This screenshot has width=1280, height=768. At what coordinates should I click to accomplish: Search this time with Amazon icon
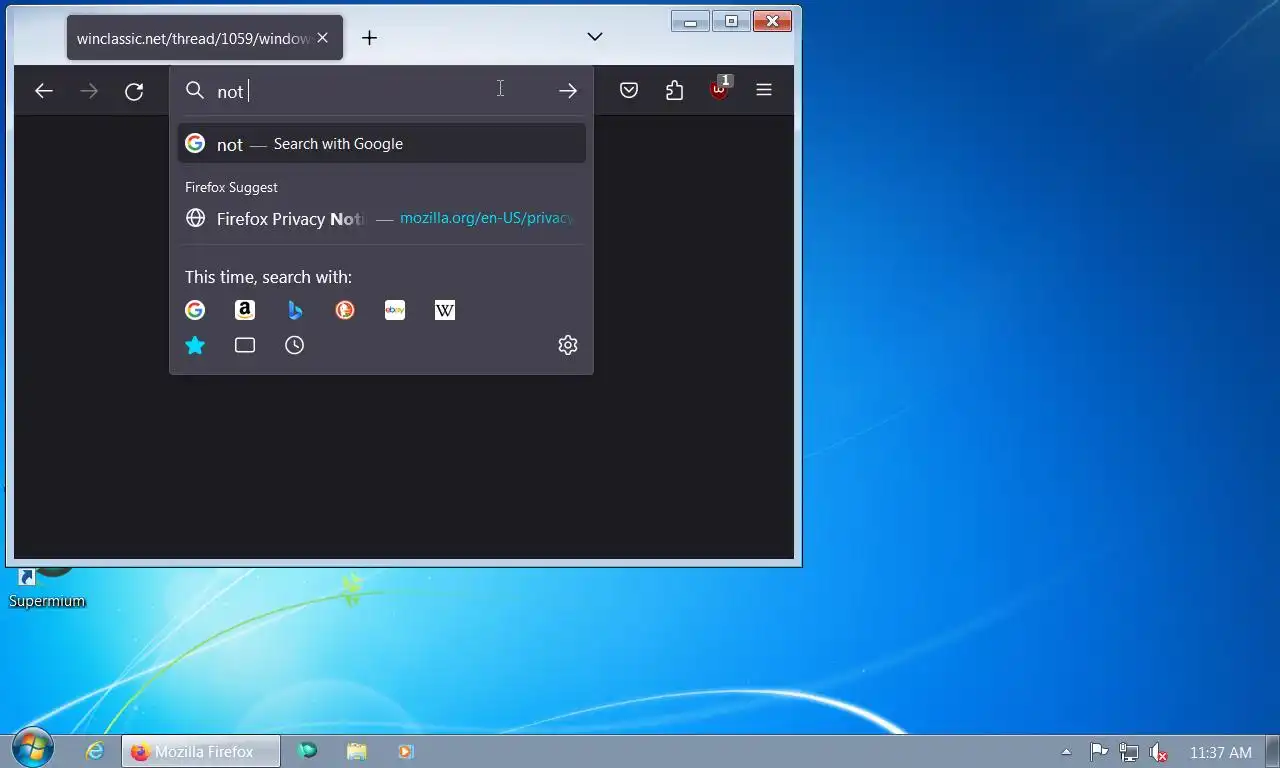tap(245, 310)
